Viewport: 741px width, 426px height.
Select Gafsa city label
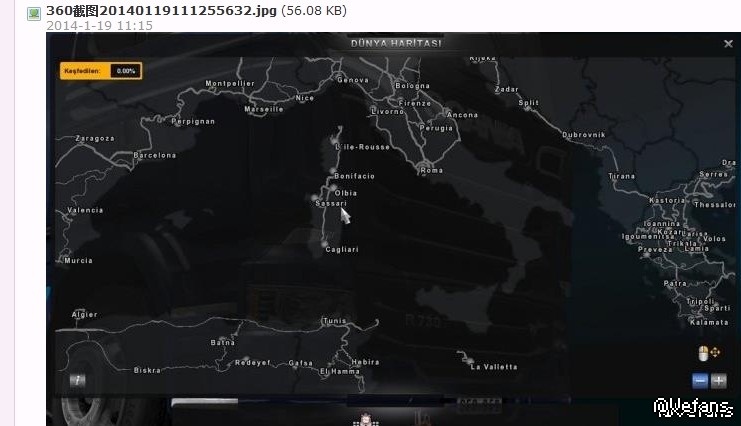[x=301, y=363]
